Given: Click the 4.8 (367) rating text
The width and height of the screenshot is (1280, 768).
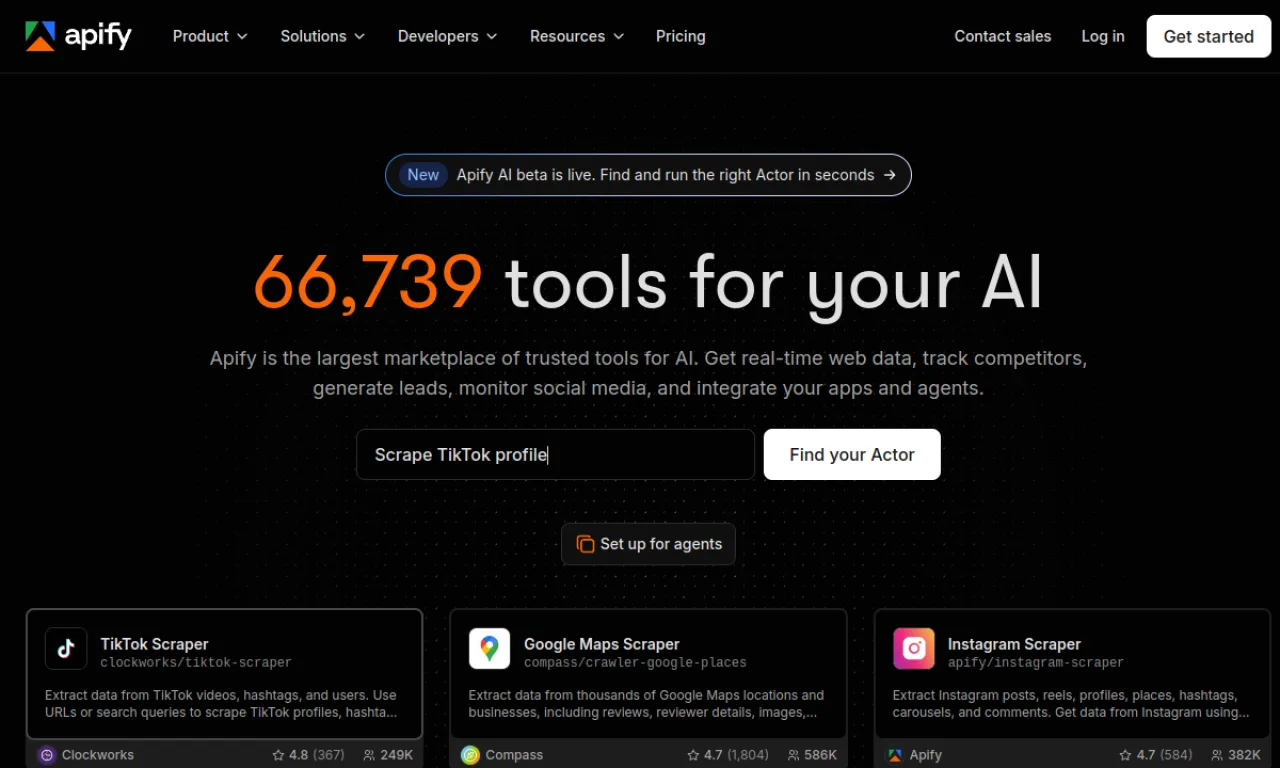Looking at the screenshot, I should (x=316, y=755).
